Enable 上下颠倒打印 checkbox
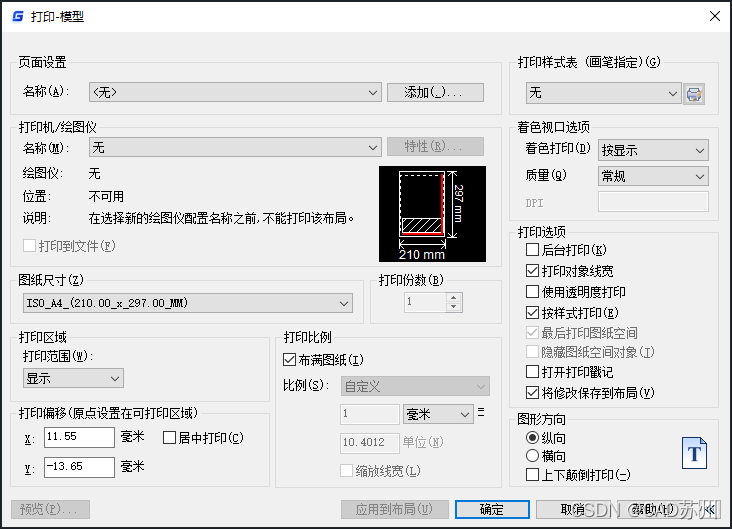Viewport: 732px width, 529px height. pyautogui.click(x=532, y=475)
